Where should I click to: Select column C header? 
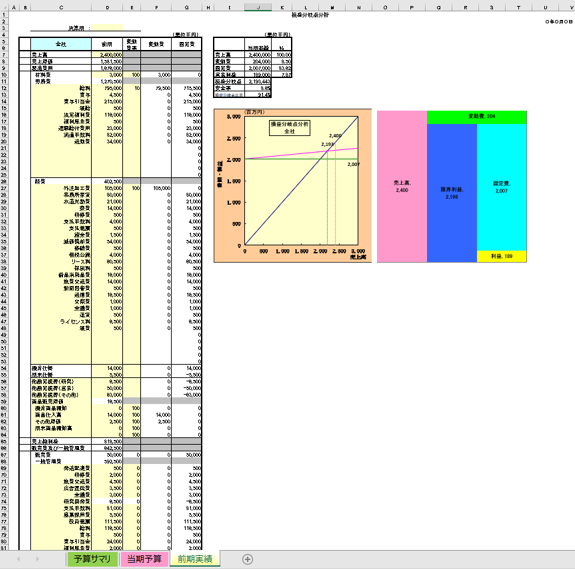coord(61,7)
